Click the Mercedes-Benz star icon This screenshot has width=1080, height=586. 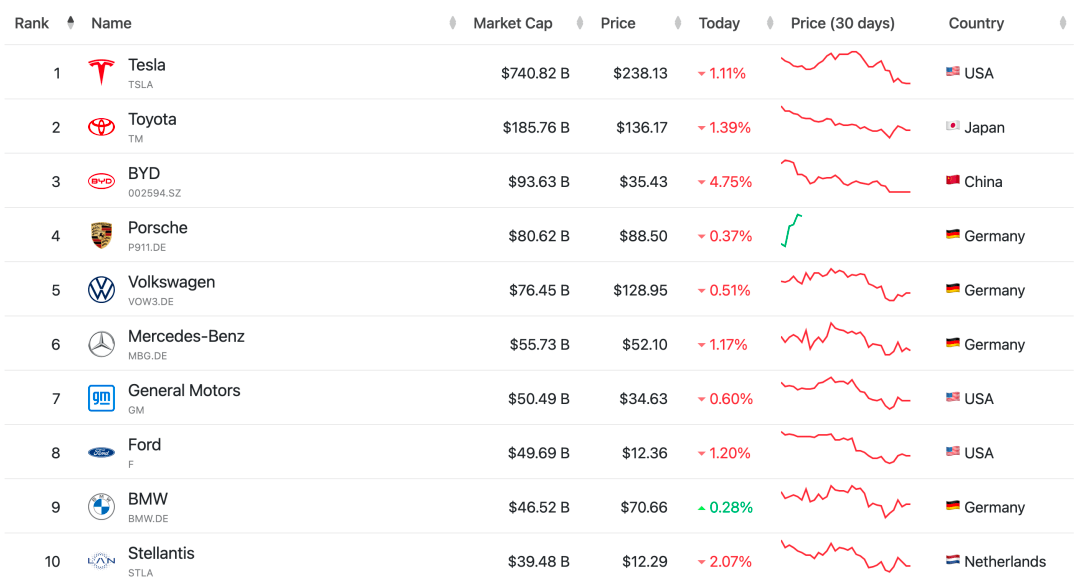(101, 344)
